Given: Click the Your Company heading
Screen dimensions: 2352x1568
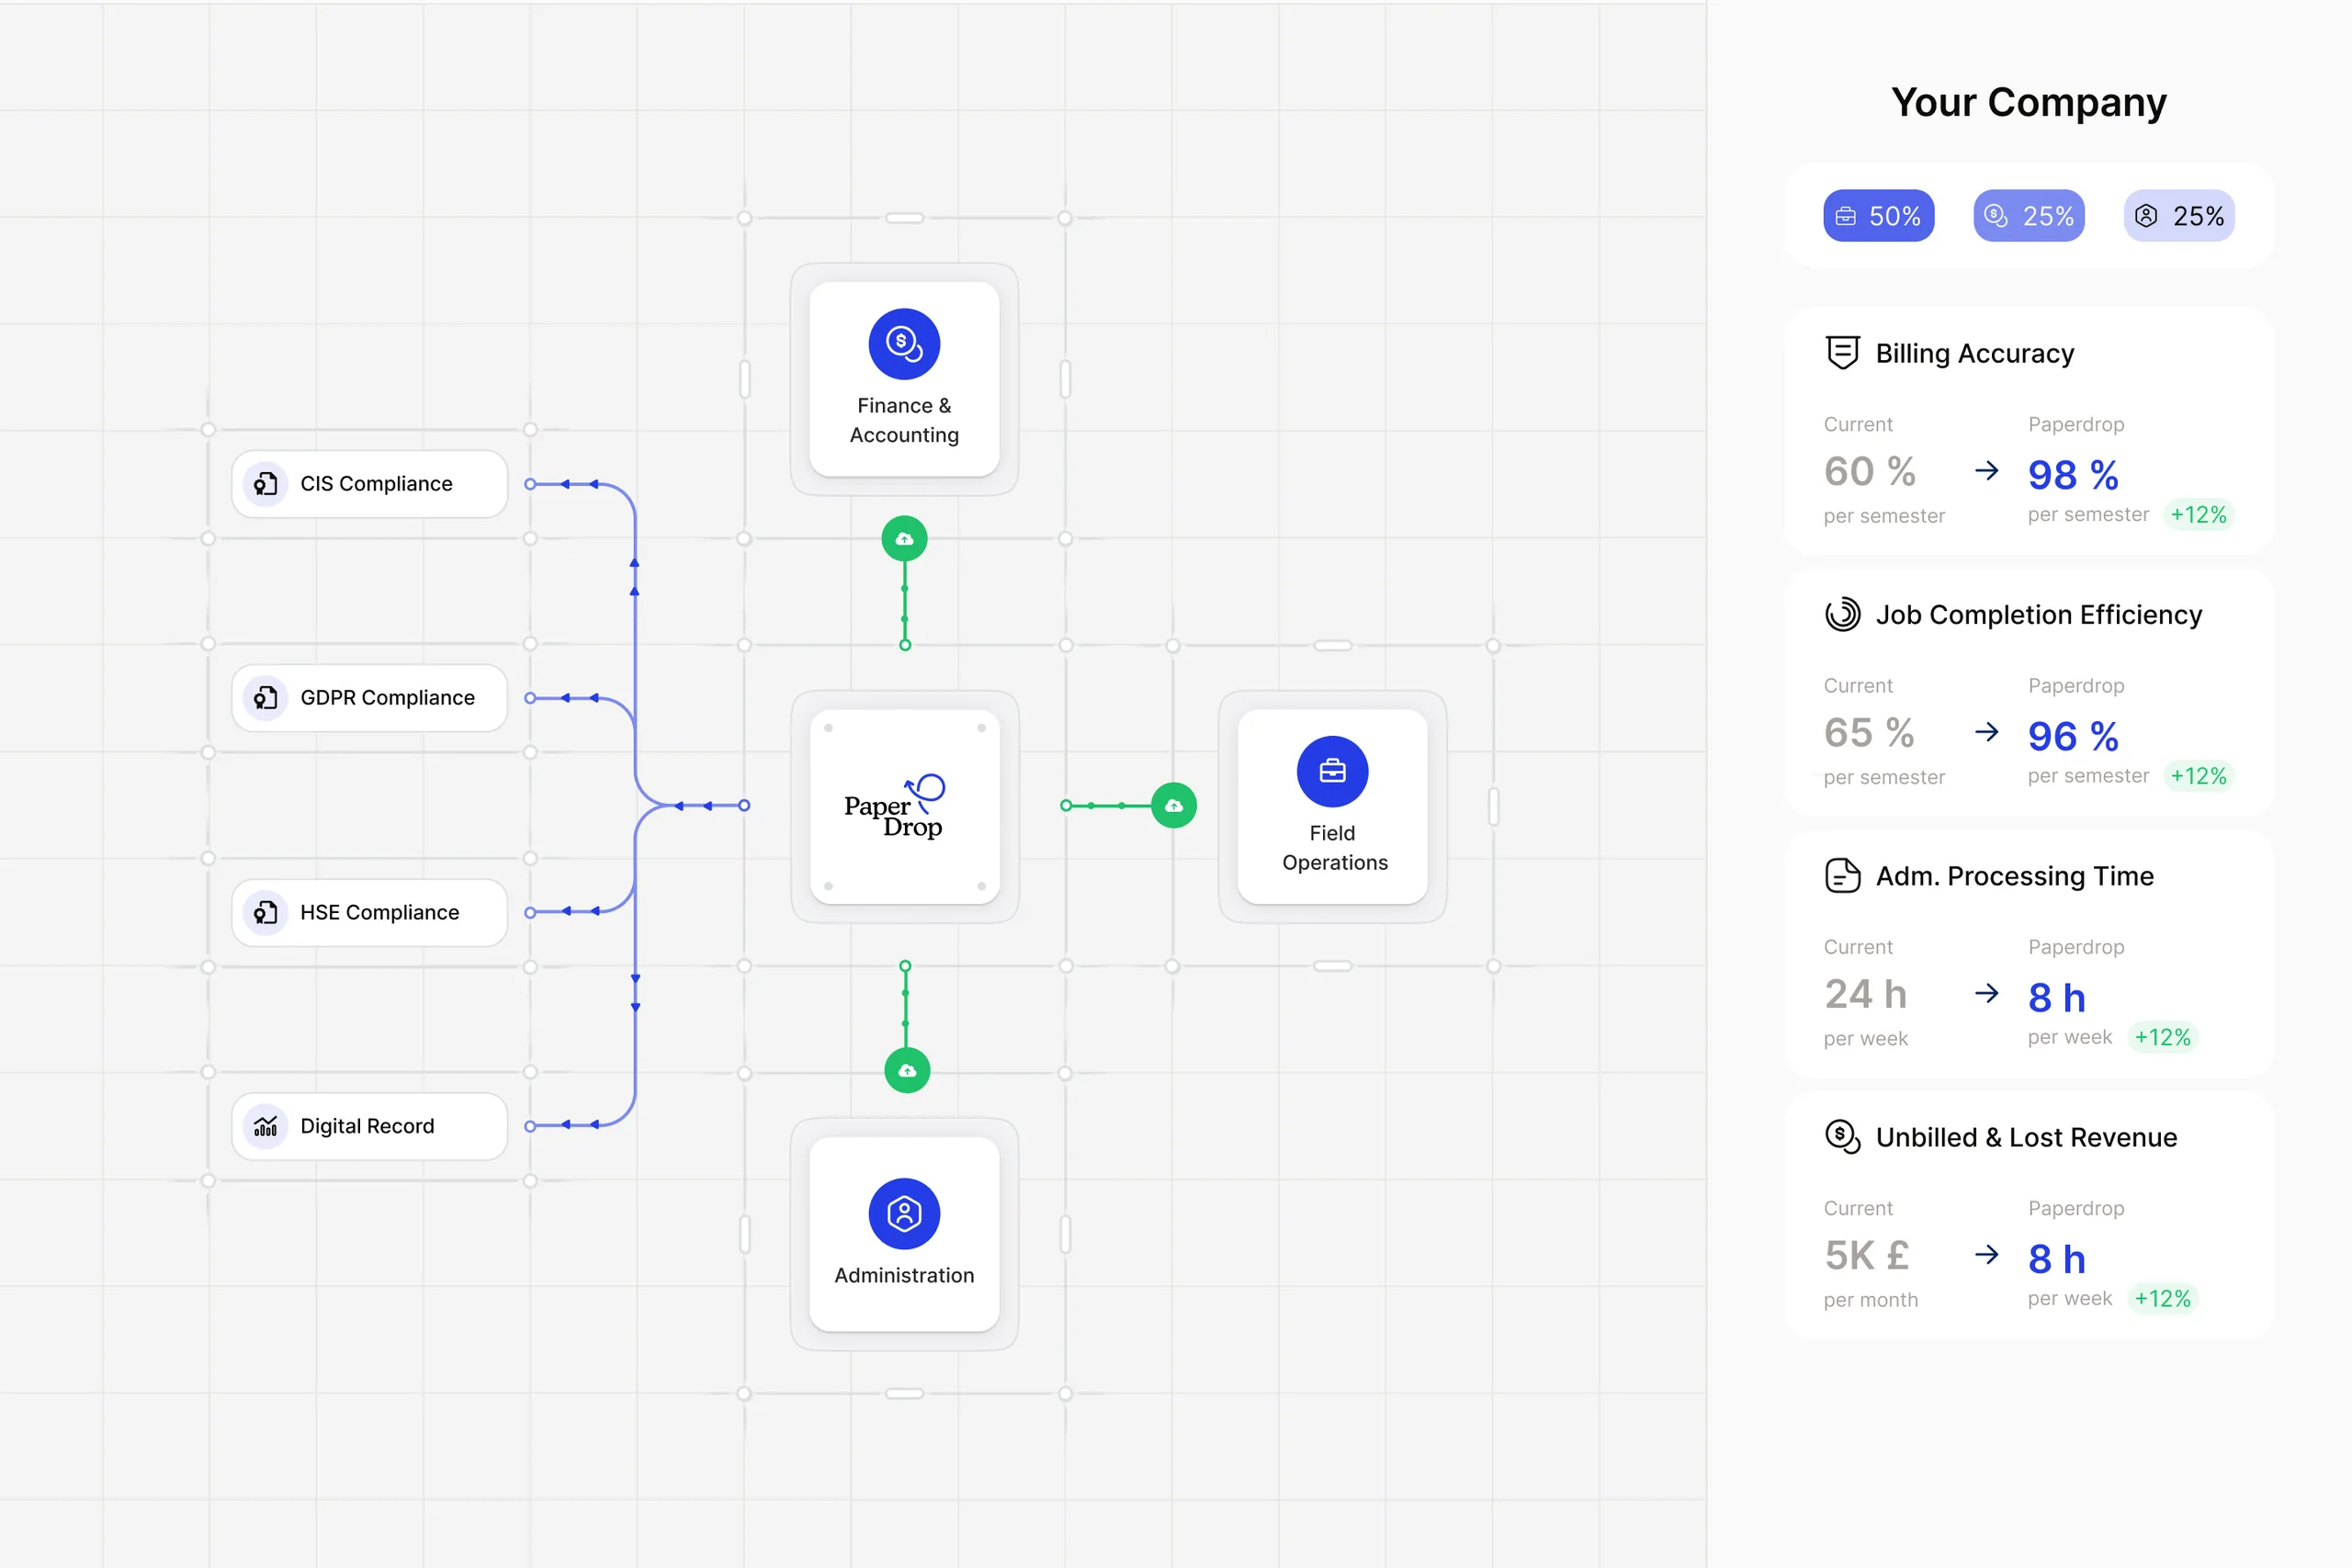Looking at the screenshot, I should click(2028, 102).
